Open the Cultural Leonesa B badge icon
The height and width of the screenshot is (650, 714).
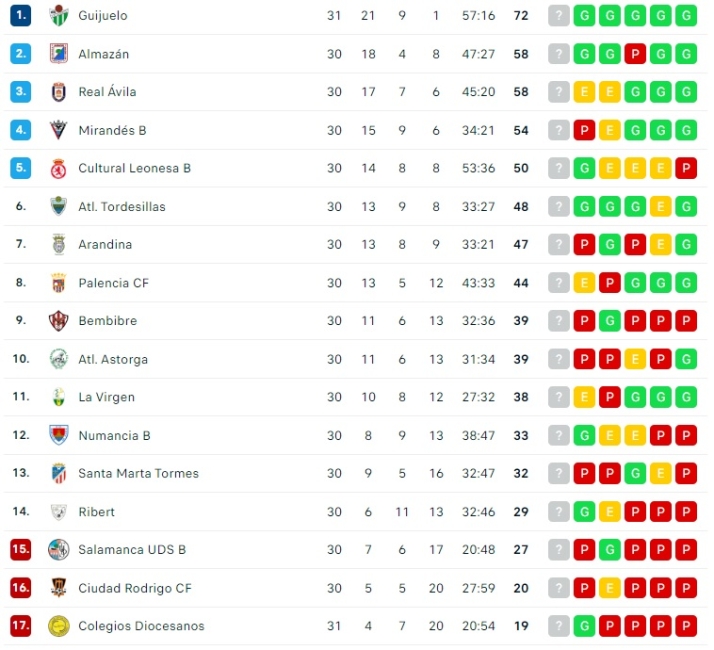pos(58,168)
